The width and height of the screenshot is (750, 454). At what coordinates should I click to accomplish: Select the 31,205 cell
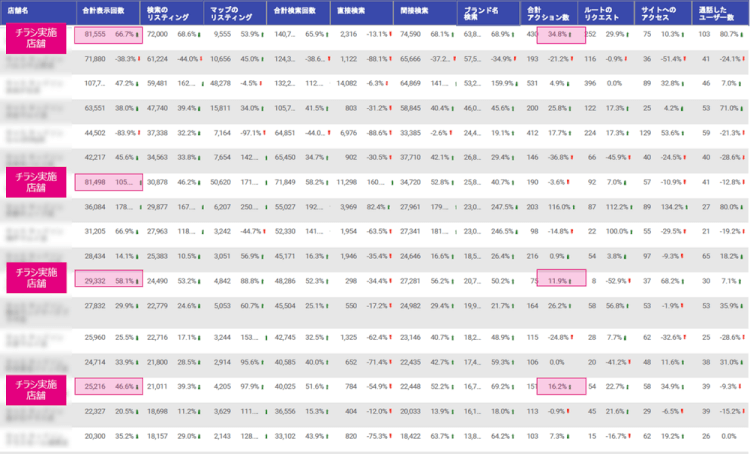pos(95,232)
